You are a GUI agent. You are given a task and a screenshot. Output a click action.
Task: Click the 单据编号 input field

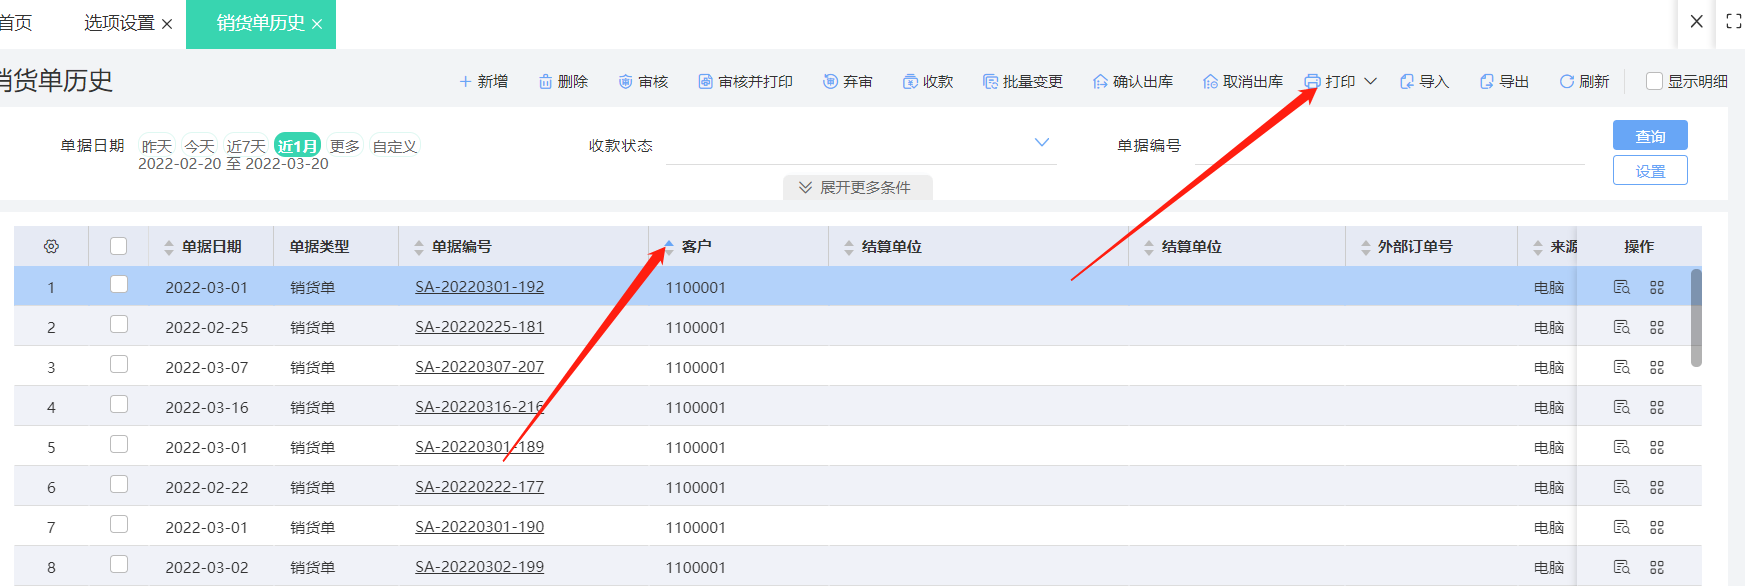[x=1388, y=146]
